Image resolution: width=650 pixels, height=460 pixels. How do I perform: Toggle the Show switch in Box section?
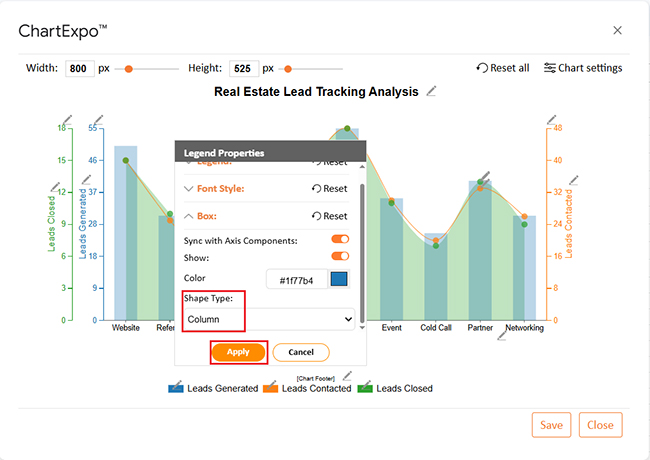(x=340, y=257)
